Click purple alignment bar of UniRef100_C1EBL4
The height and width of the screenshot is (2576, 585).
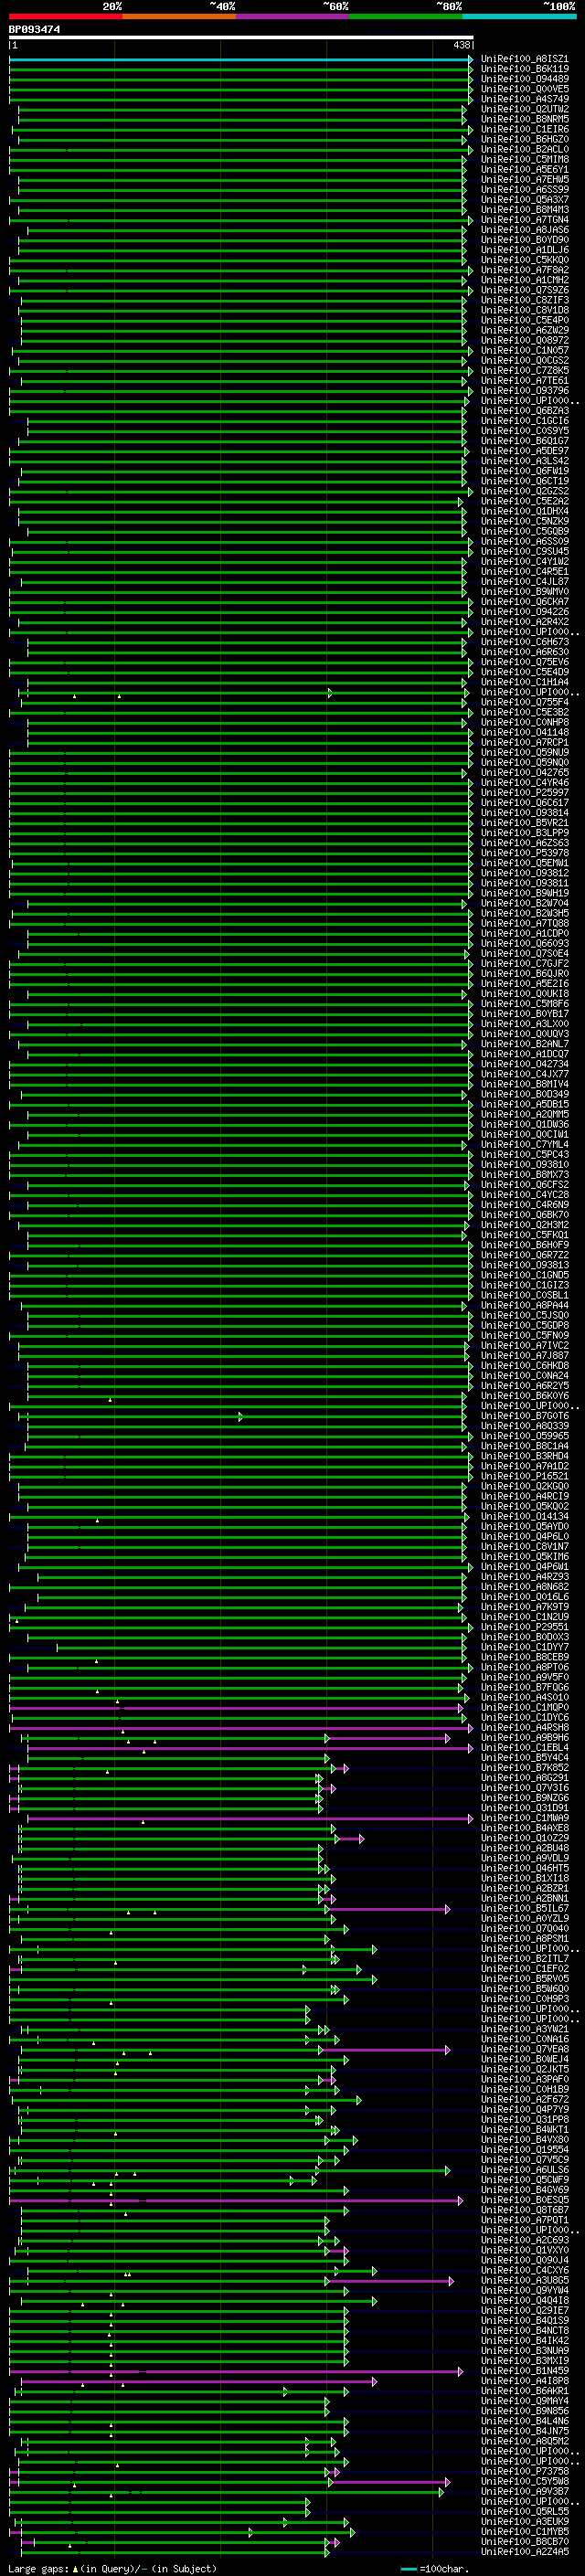point(249,1748)
